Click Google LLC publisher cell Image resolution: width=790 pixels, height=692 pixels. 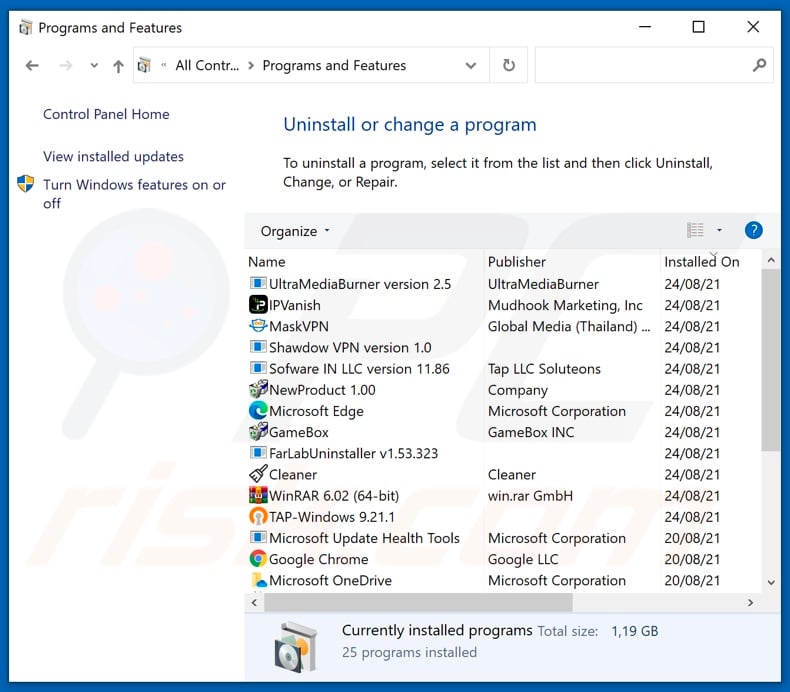(523, 559)
